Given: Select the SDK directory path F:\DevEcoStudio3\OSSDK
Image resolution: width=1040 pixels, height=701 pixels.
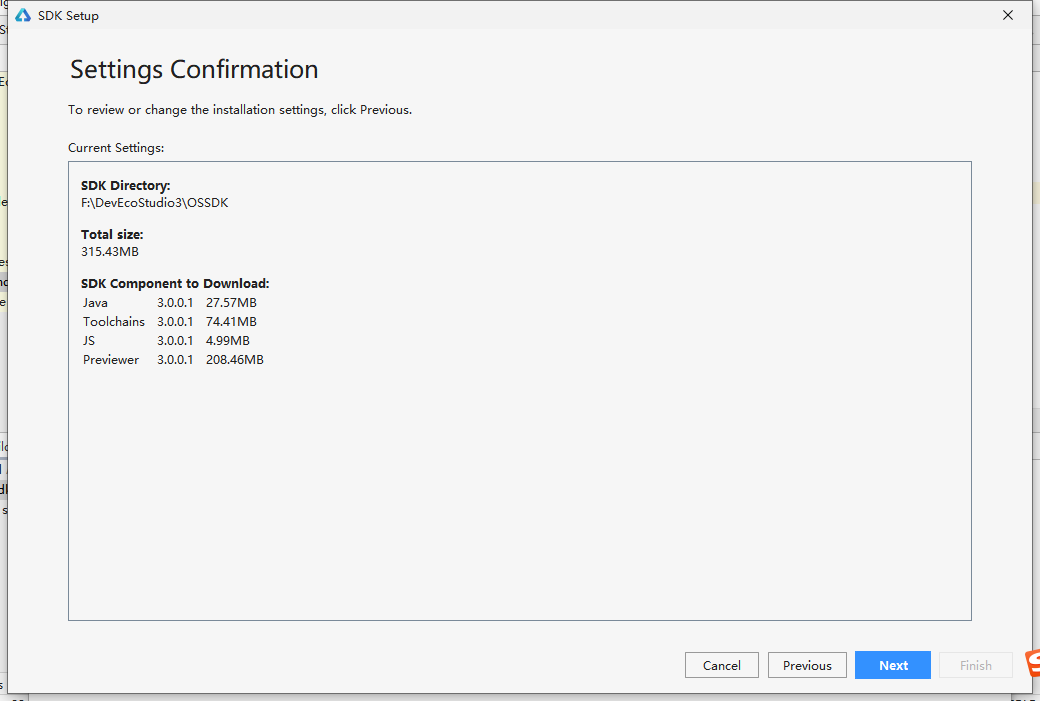Looking at the screenshot, I should tap(155, 203).
